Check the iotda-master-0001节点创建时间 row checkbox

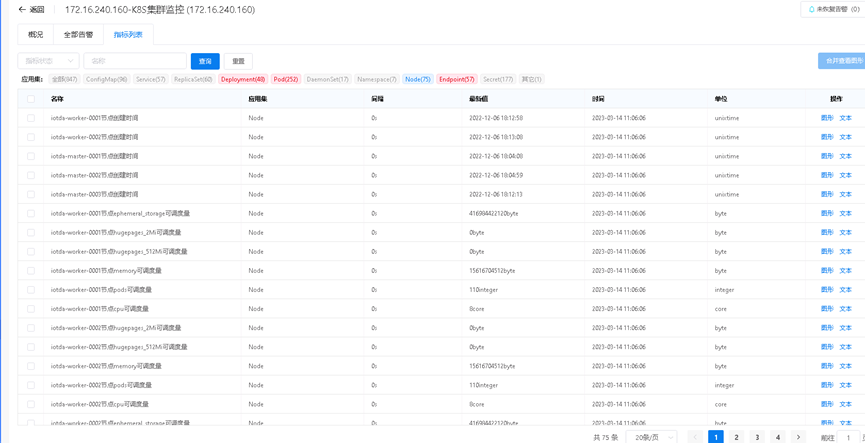click(31, 156)
